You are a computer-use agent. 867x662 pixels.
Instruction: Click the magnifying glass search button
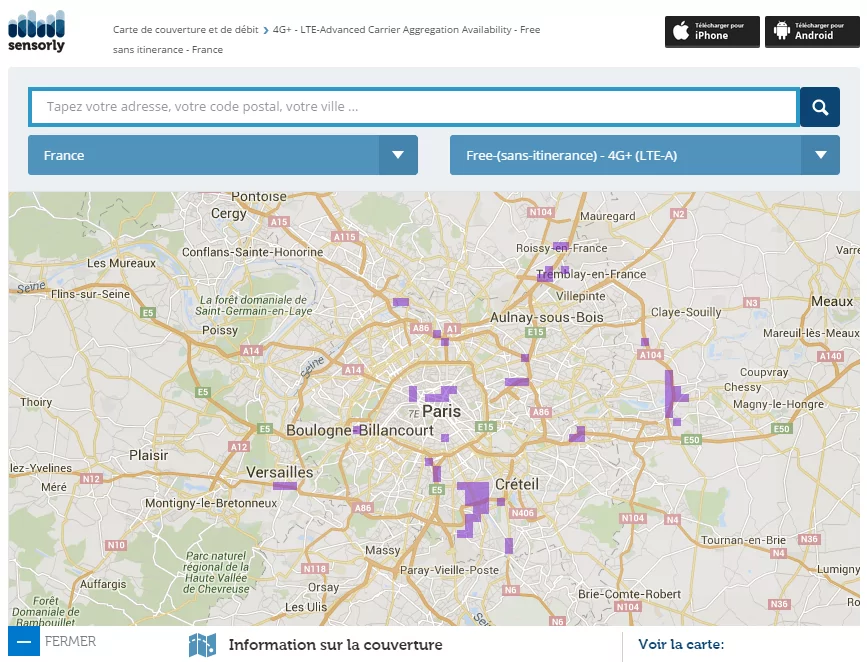[x=819, y=108]
